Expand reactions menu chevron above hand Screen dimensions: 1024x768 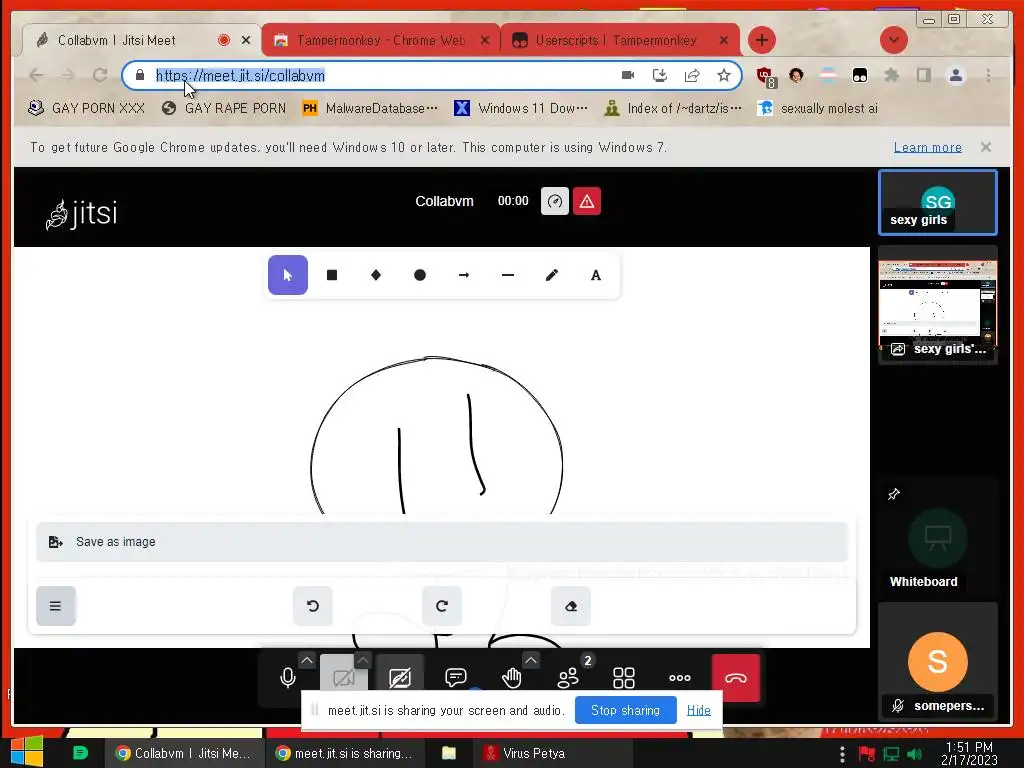(531, 660)
